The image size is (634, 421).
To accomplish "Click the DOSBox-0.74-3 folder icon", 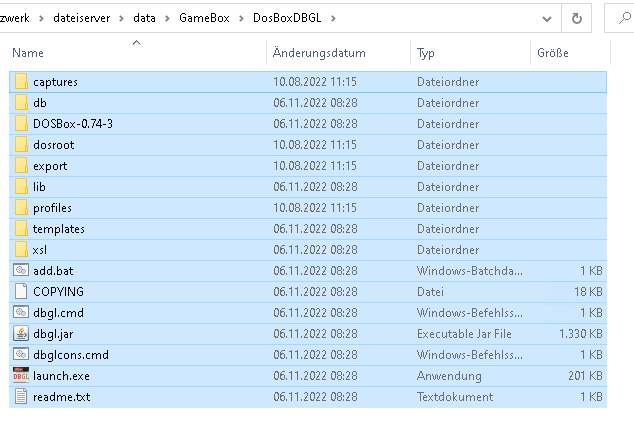I will (x=21, y=123).
